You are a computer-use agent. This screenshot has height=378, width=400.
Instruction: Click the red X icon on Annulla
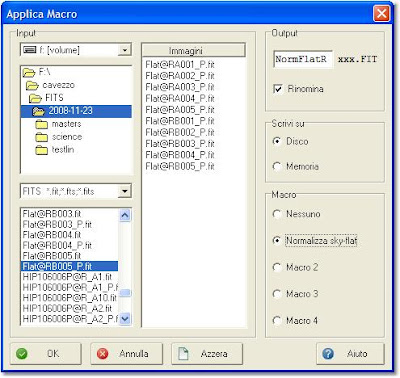(x=102, y=354)
